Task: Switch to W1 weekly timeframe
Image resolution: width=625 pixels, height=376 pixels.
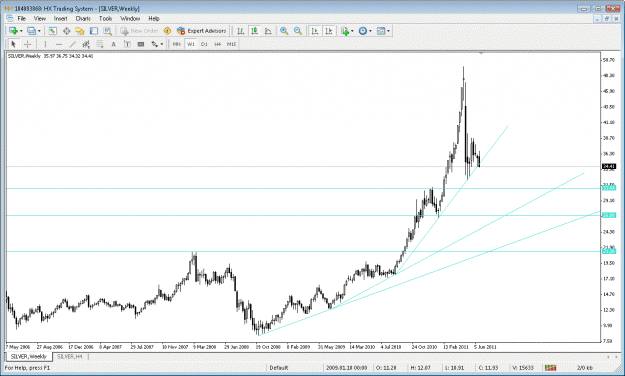Action: tap(191, 44)
